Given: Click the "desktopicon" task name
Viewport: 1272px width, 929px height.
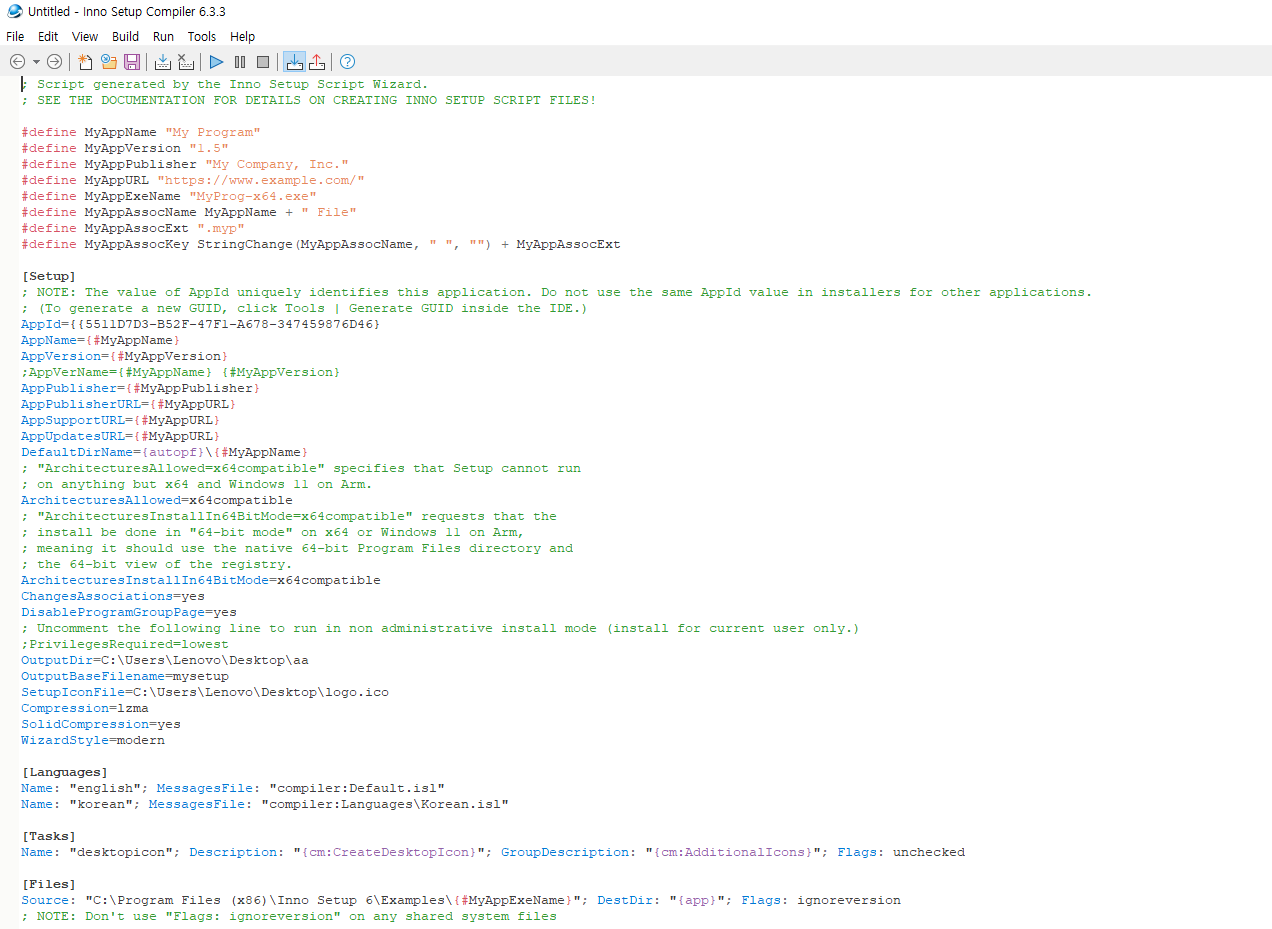Looking at the screenshot, I should (121, 852).
